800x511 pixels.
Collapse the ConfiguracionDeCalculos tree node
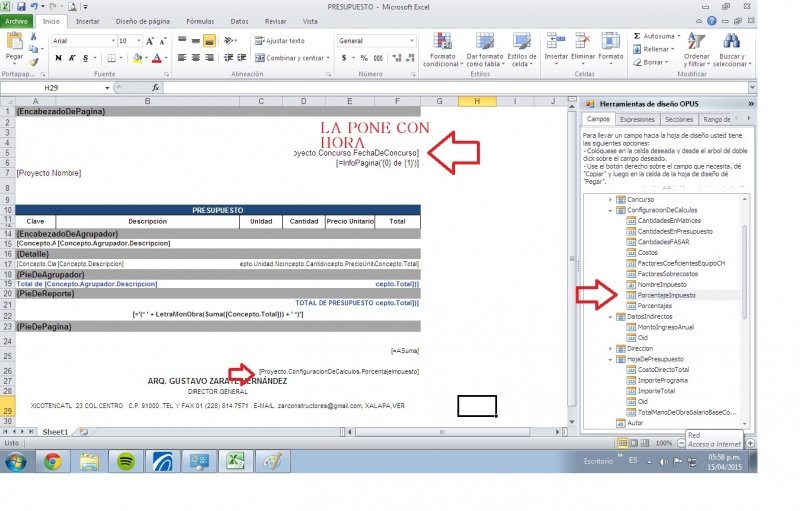[x=610, y=211]
